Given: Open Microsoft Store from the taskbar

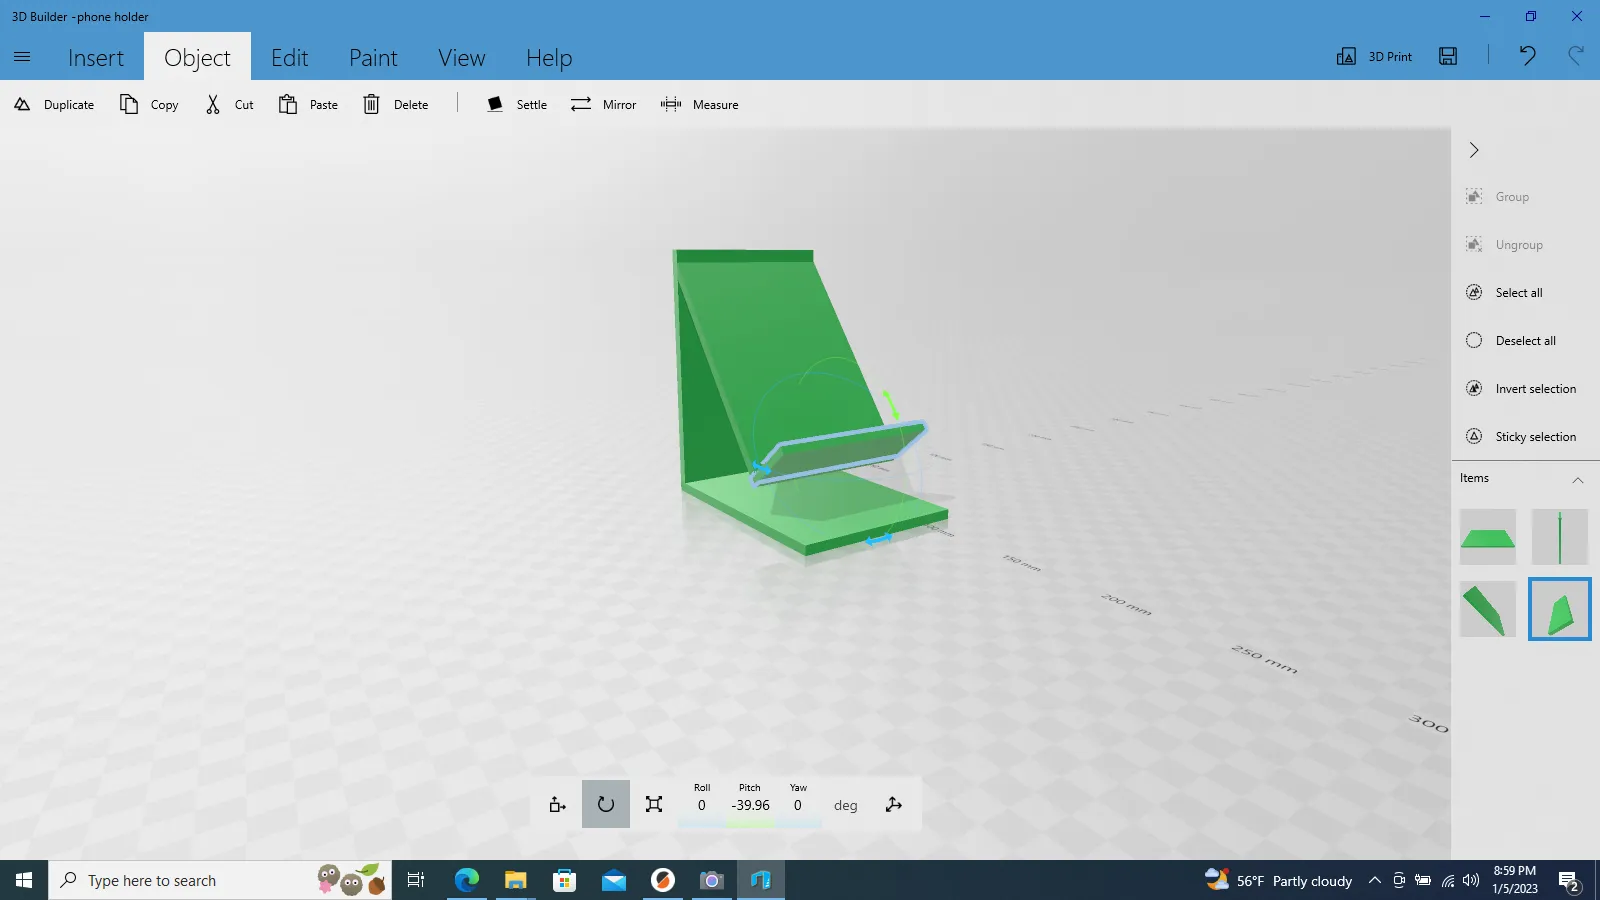Looking at the screenshot, I should coord(565,880).
